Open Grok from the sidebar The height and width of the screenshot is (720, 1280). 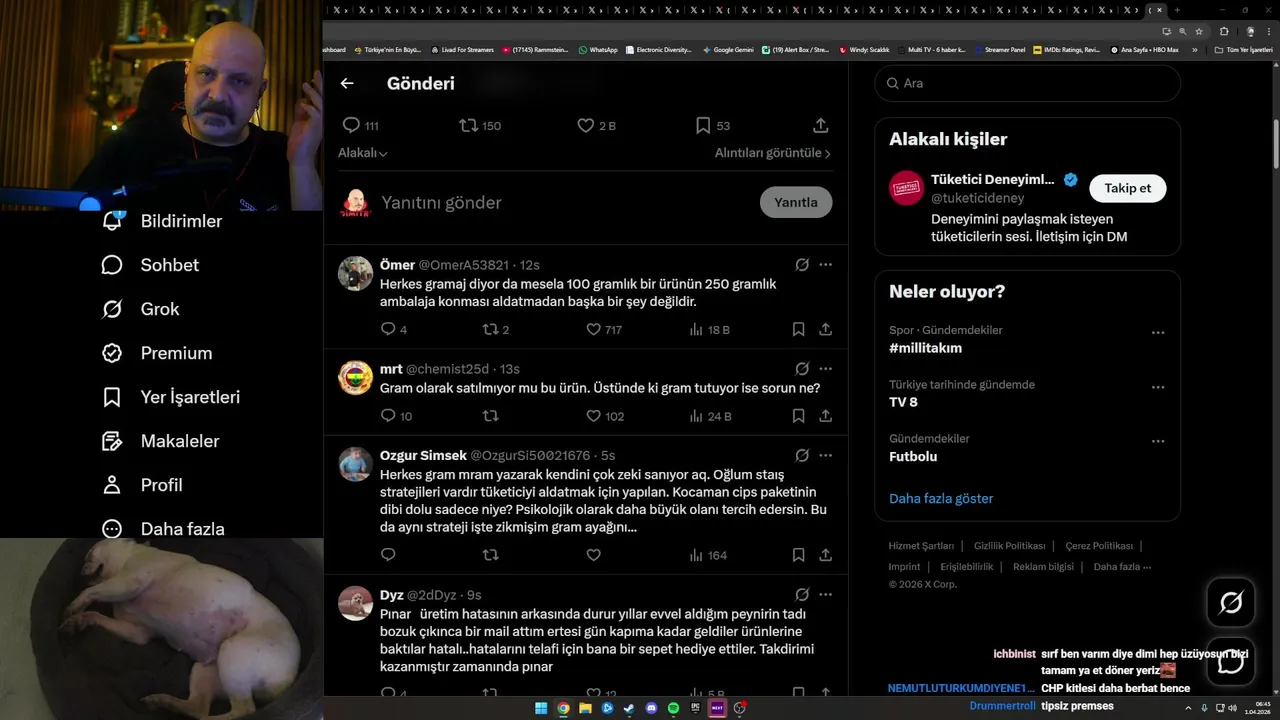[x=140, y=309]
